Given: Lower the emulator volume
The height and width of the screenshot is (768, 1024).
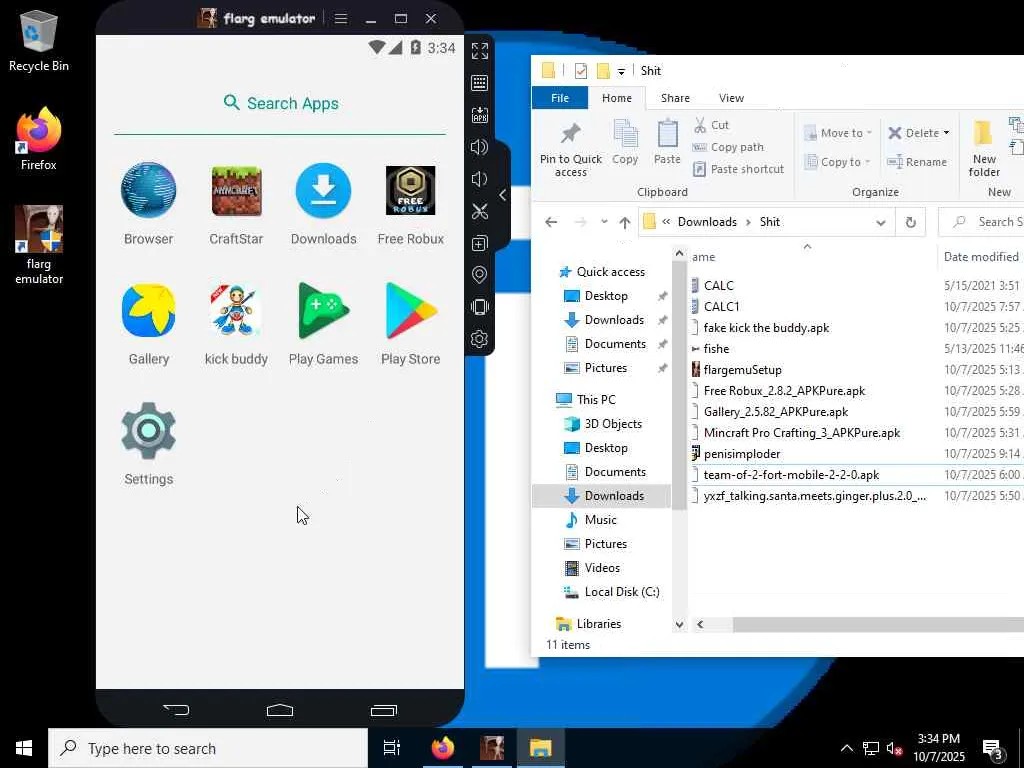Looking at the screenshot, I should (479, 179).
